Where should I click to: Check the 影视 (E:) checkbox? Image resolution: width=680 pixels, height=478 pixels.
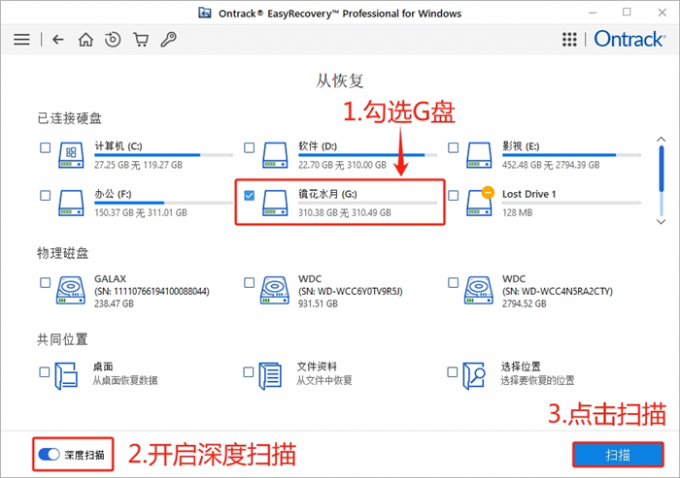tap(453, 147)
